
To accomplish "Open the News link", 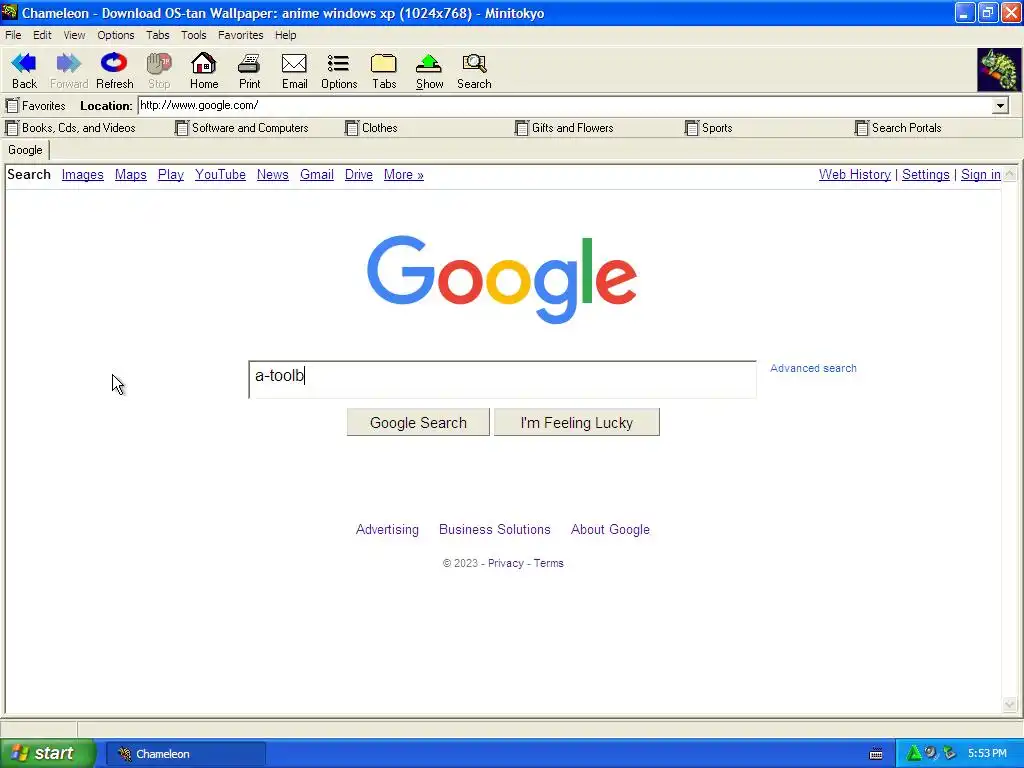I will 272,175.
